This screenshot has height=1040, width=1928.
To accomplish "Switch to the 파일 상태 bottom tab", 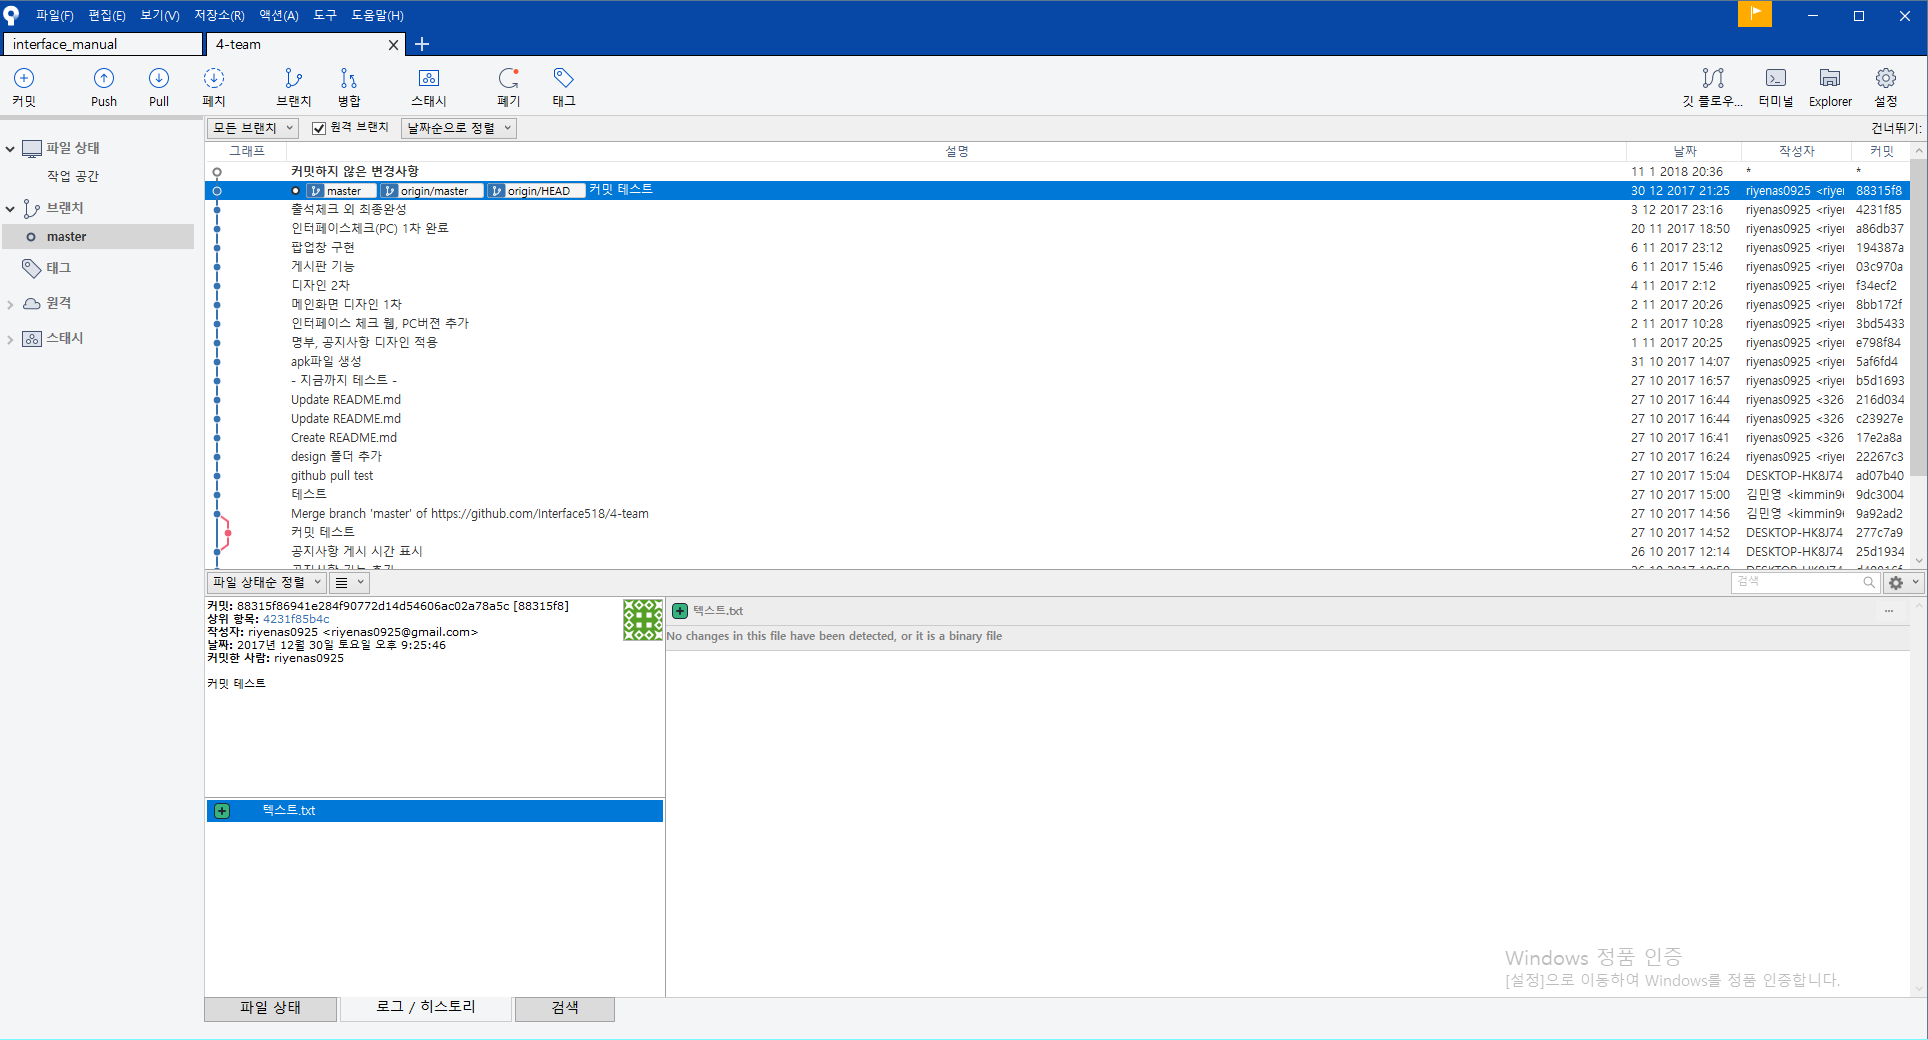I will pyautogui.click(x=270, y=1008).
